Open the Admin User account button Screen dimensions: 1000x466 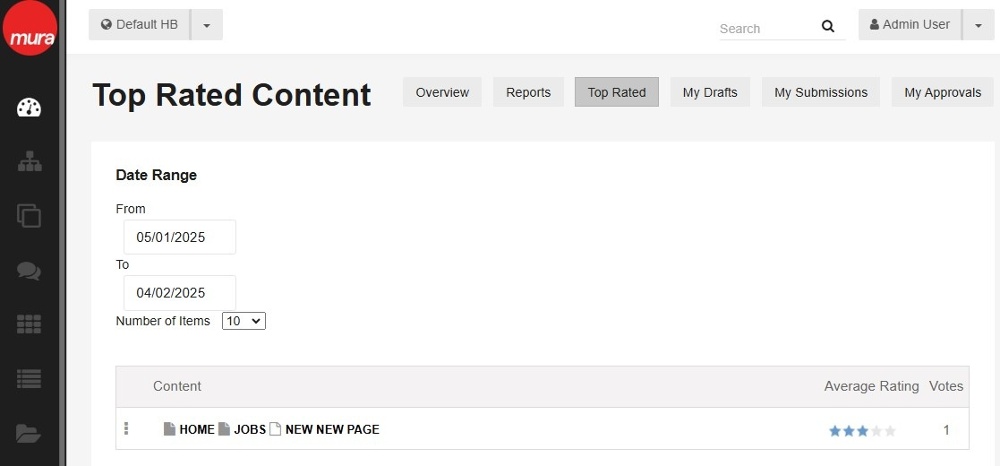[909, 25]
